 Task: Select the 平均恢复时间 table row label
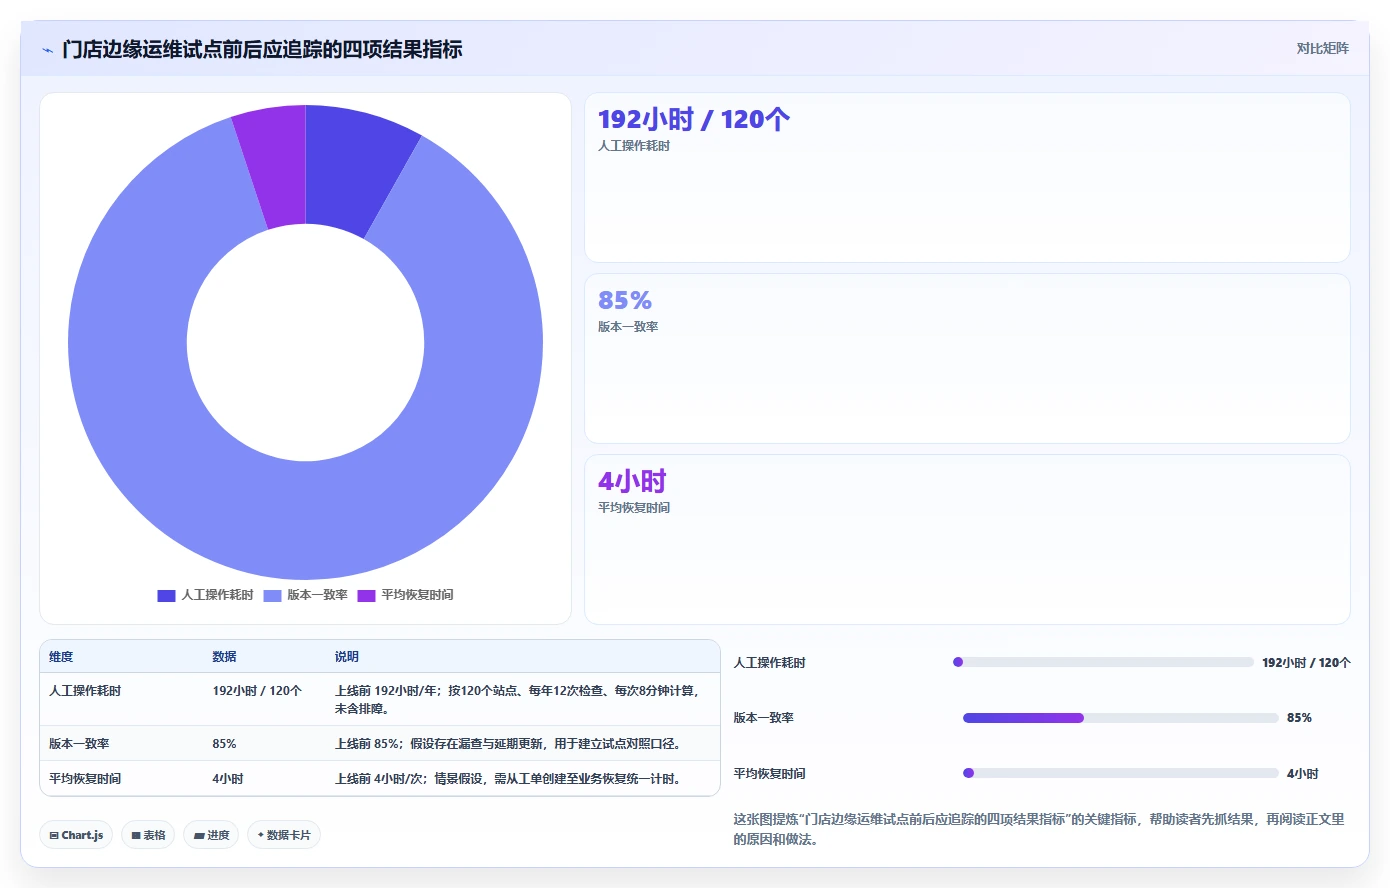(85, 779)
